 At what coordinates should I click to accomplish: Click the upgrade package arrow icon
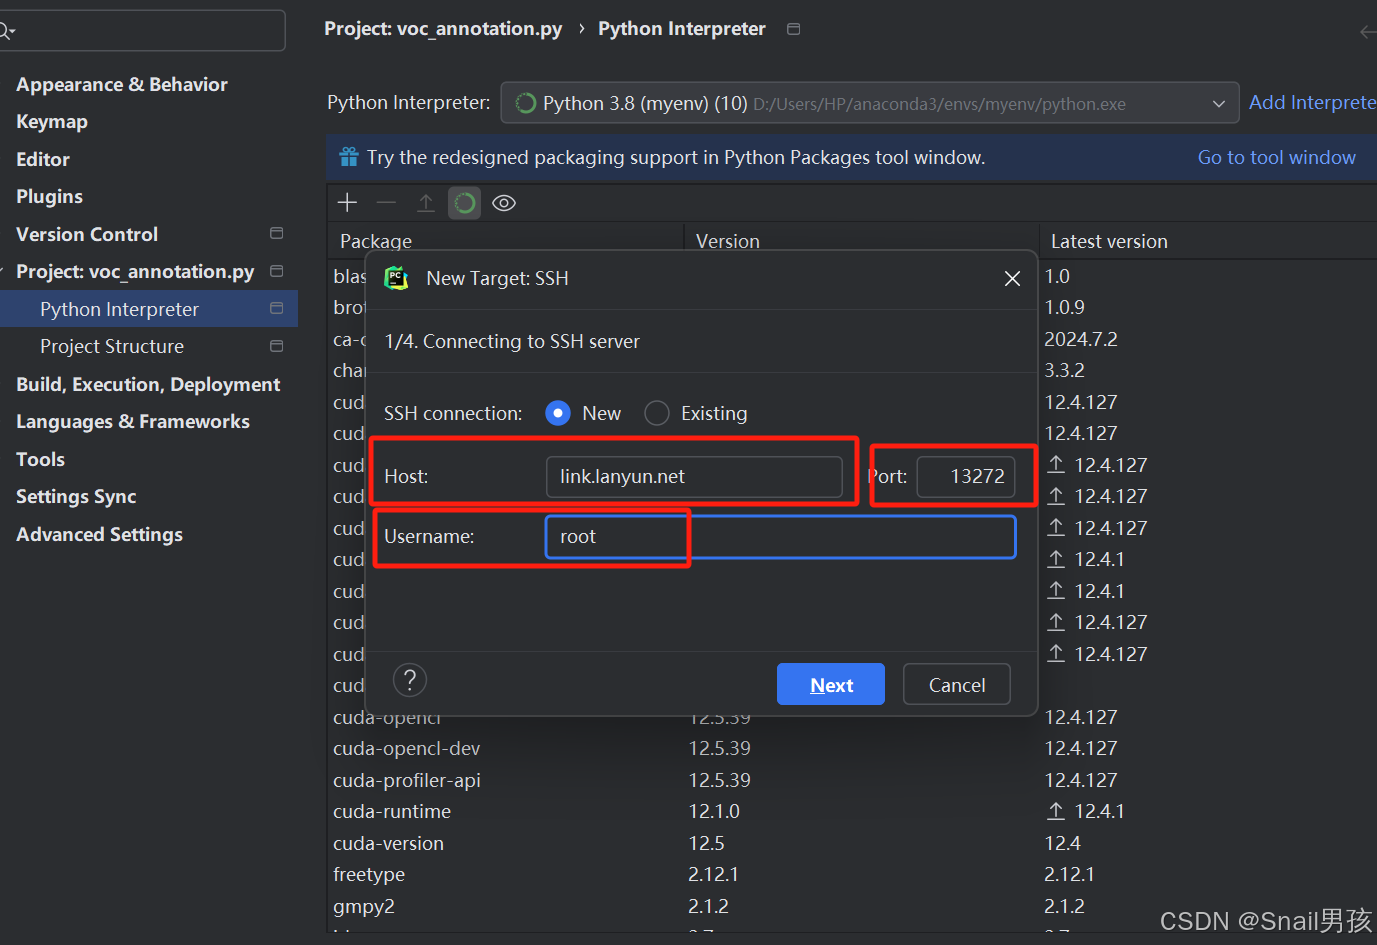coord(425,203)
